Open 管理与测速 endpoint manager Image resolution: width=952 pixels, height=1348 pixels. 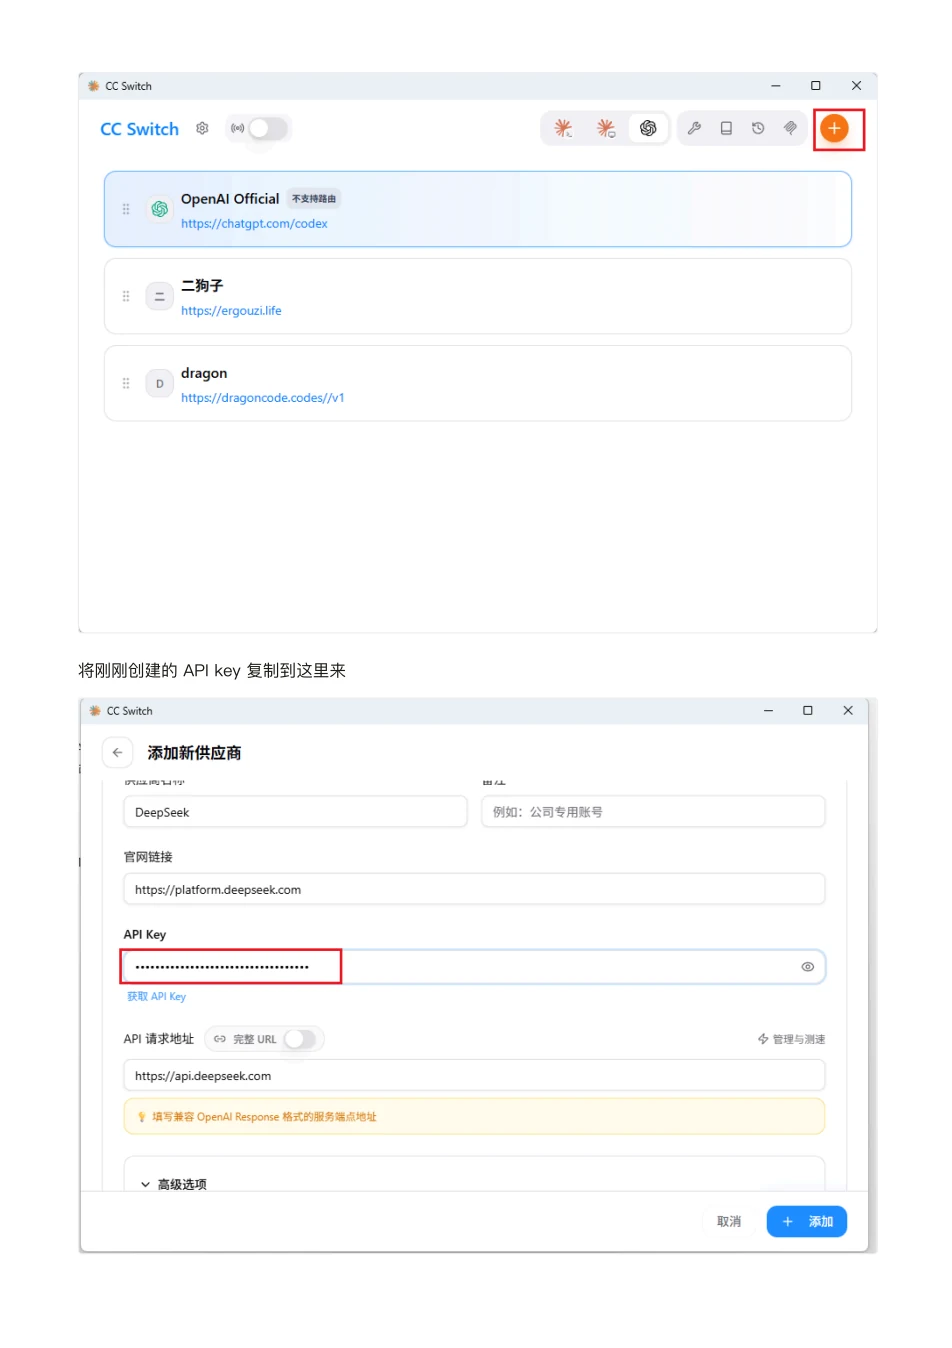pos(791,1039)
